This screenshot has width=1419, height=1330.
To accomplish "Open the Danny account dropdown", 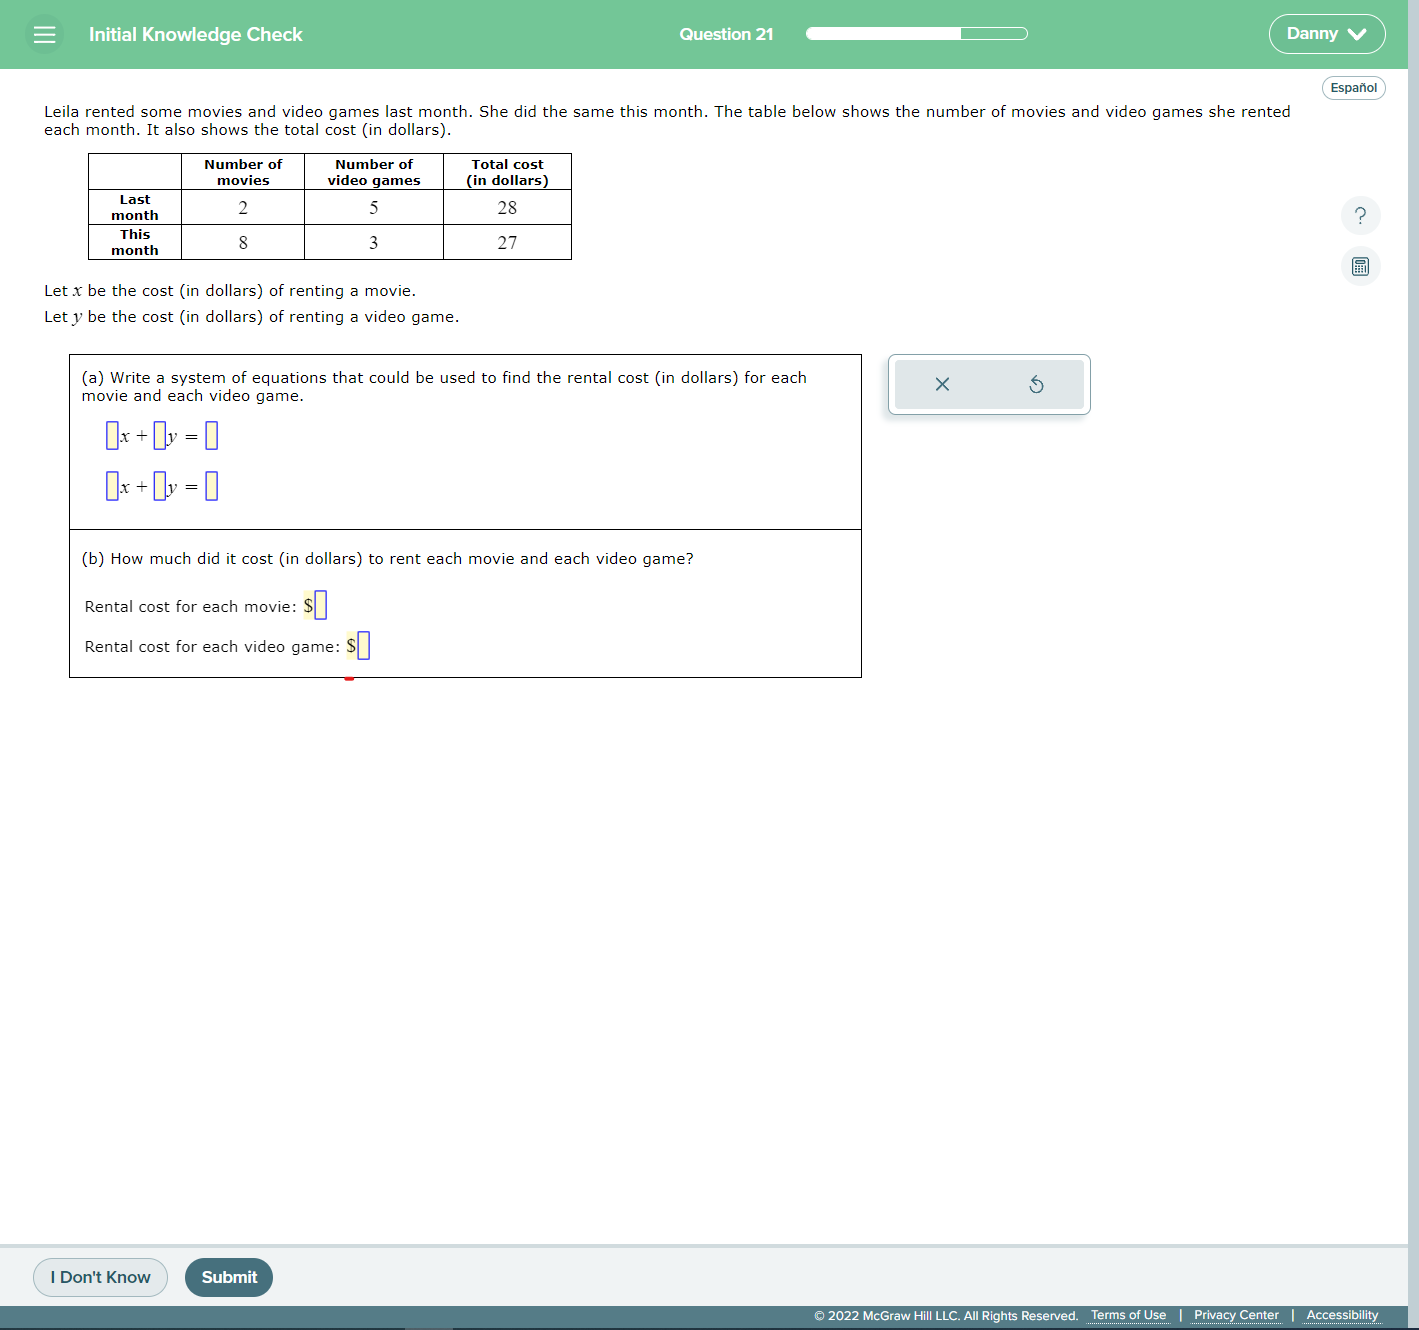I will point(1326,33).
